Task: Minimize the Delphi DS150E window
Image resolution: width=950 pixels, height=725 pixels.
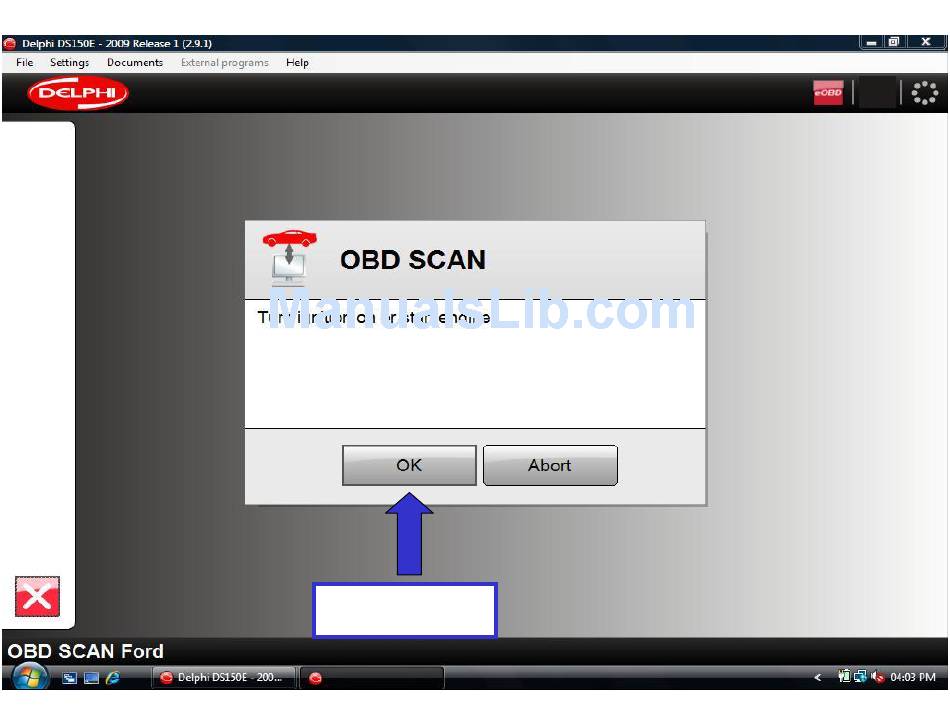Action: 871,42
